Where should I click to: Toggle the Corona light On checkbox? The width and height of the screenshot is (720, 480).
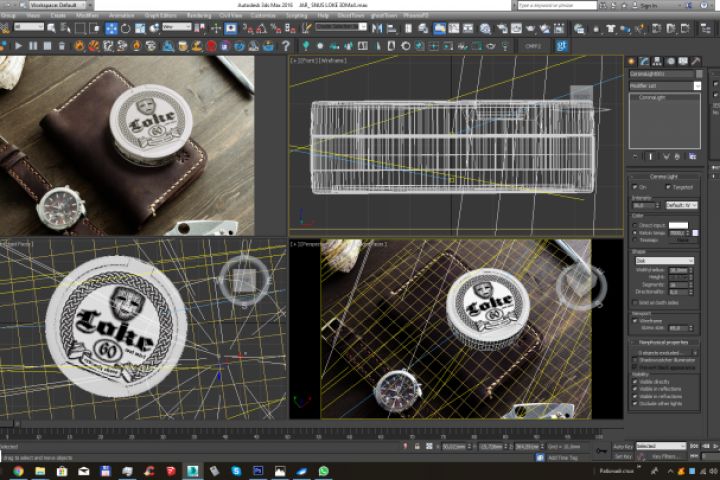click(x=635, y=187)
